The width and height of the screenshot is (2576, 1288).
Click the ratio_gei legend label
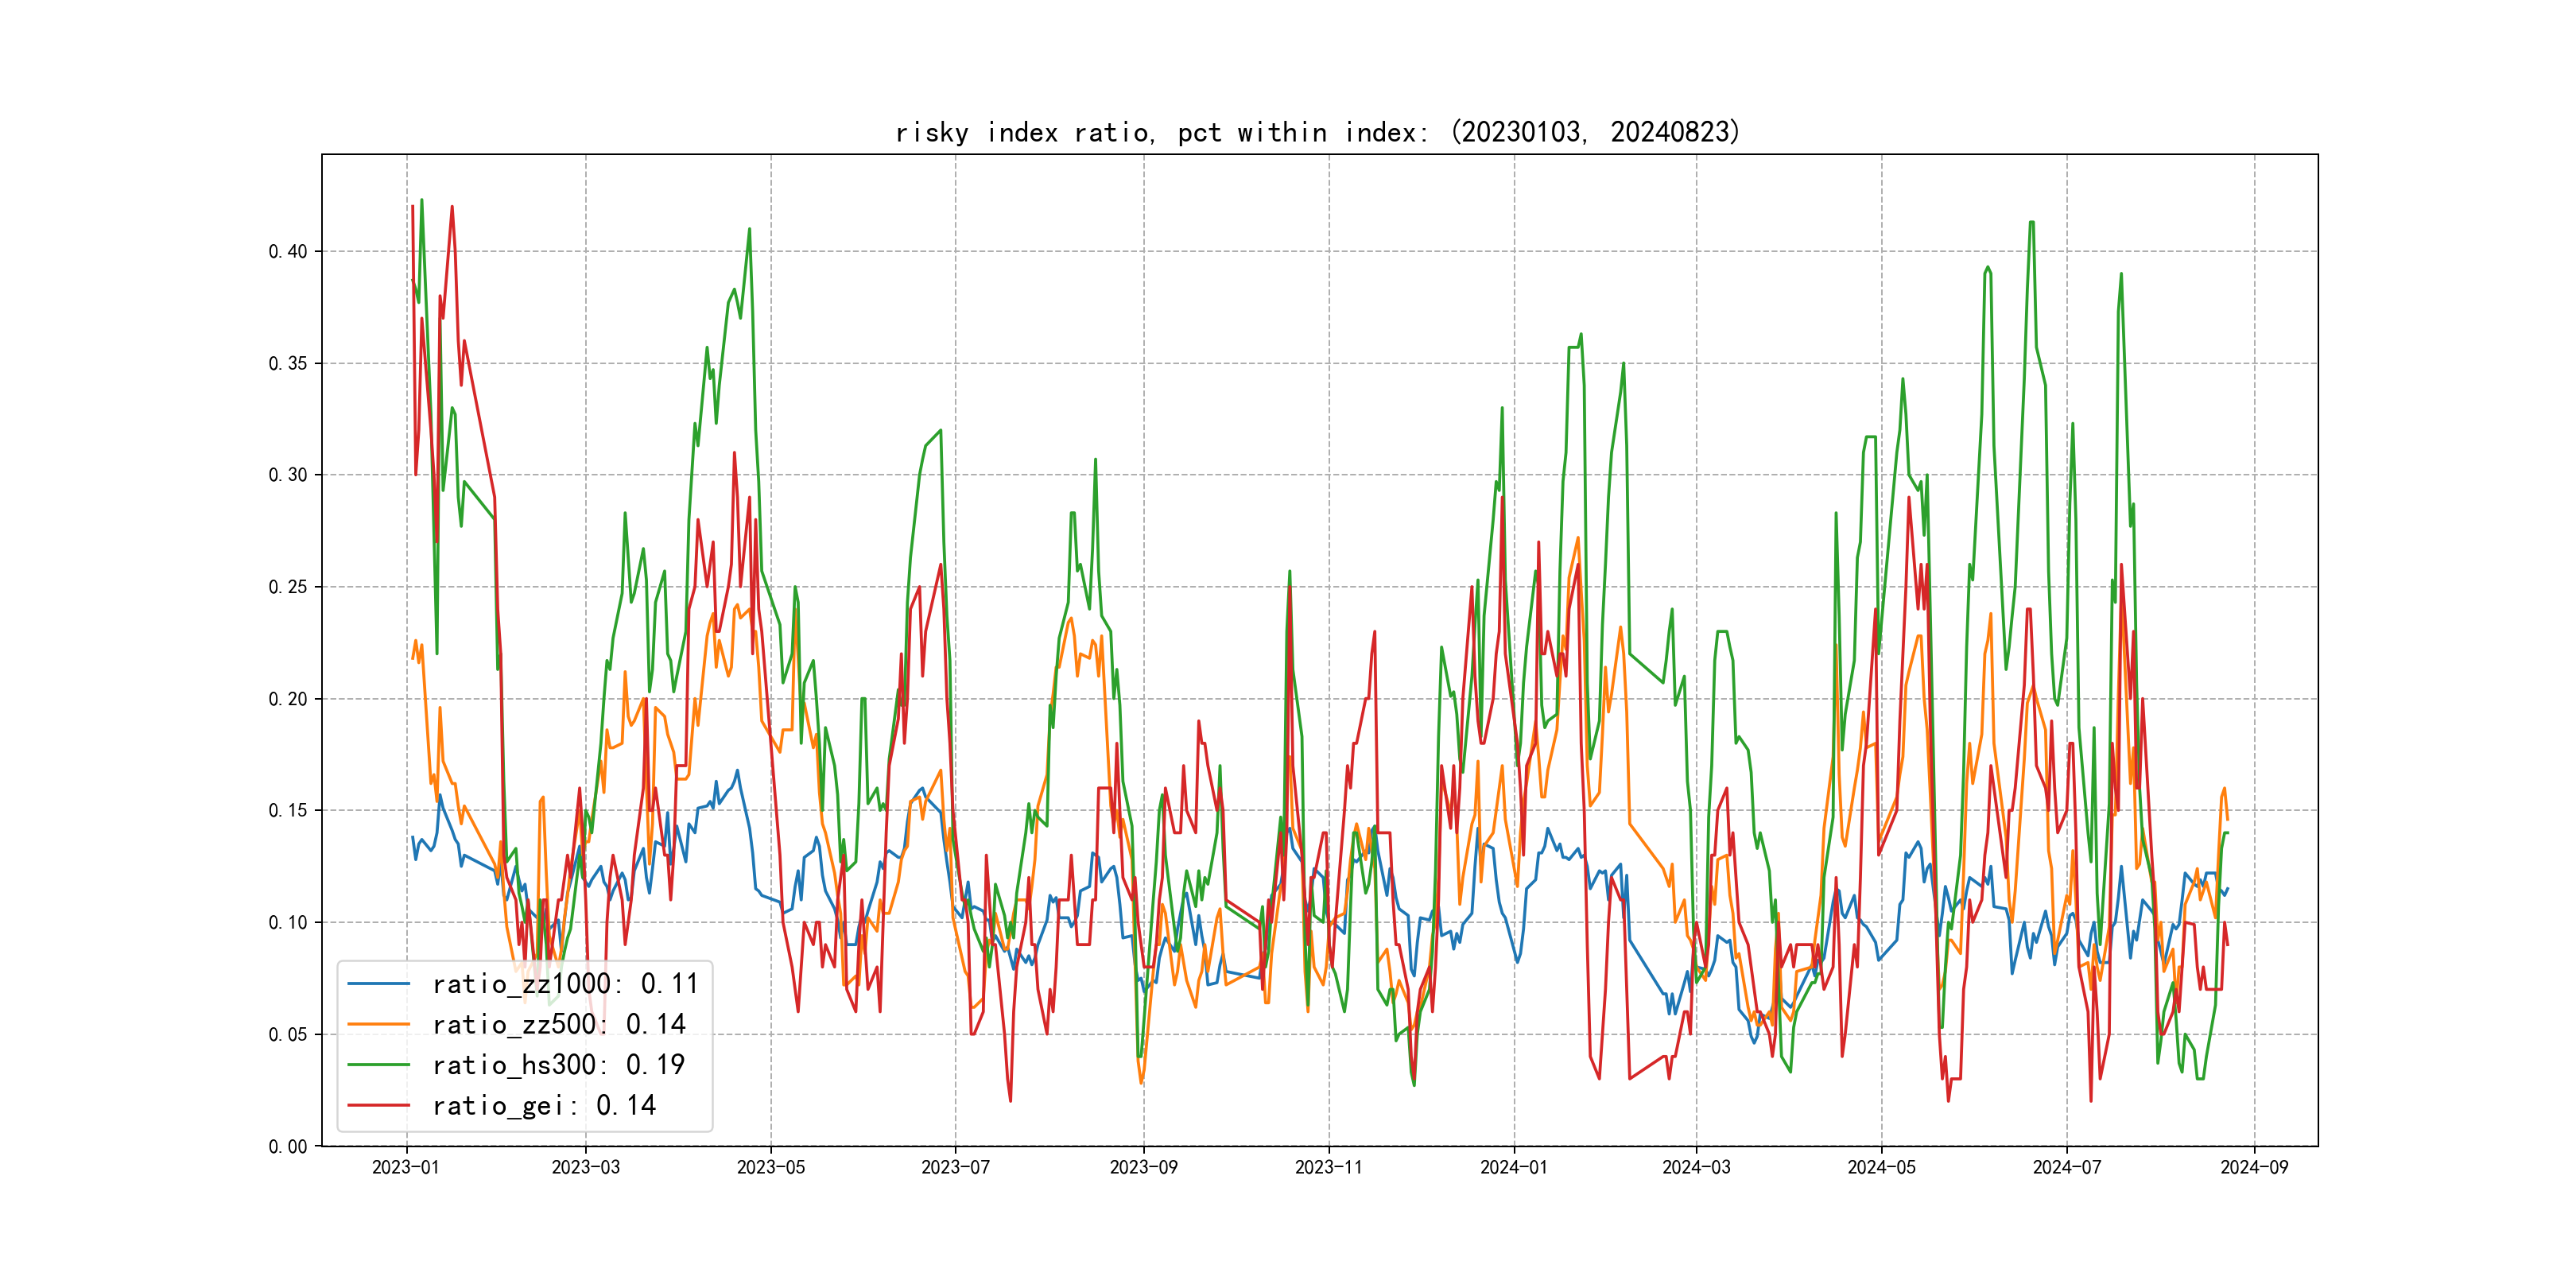[x=543, y=1105]
